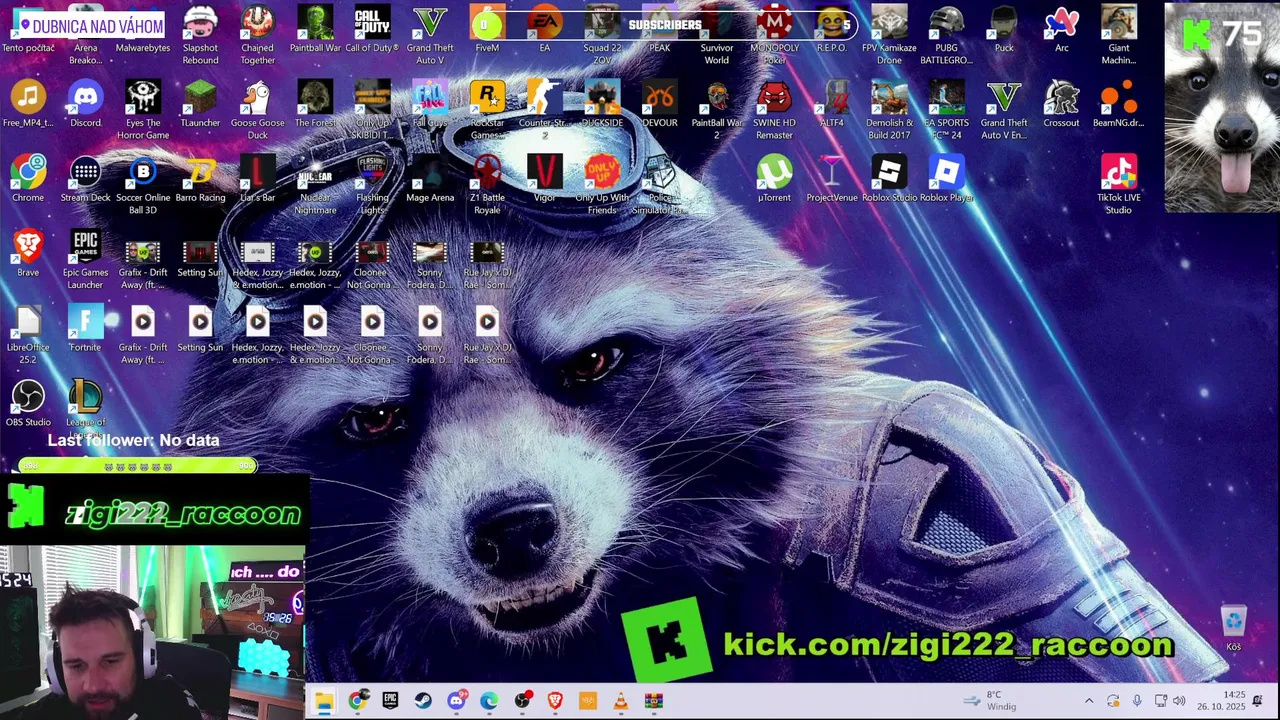This screenshot has height=720, width=1280.
Task: Select the DEVOUR game icon
Action: pyautogui.click(x=659, y=105)
